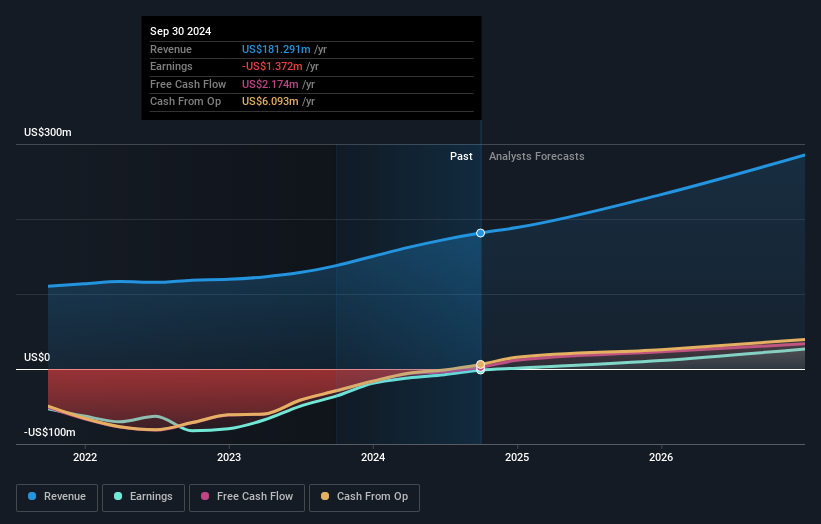Click the Earnings label in tooltip

[171, 66]
